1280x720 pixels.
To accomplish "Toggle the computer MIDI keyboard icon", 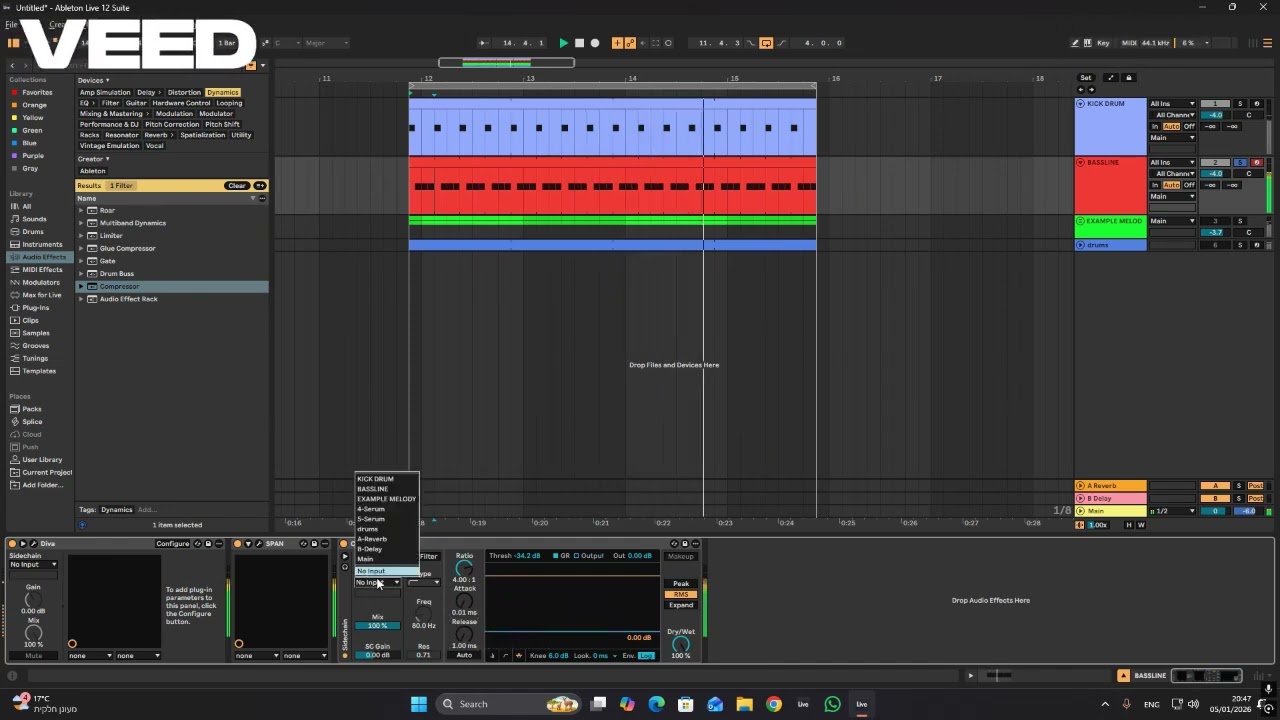I will pos(1087,43).
